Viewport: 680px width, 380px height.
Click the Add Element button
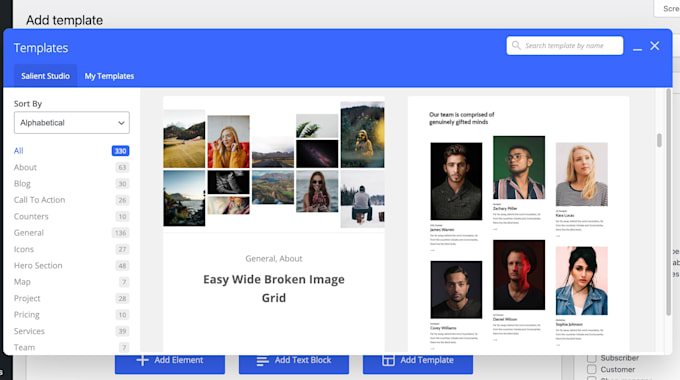pyautogui.click(x=170, y=363)
